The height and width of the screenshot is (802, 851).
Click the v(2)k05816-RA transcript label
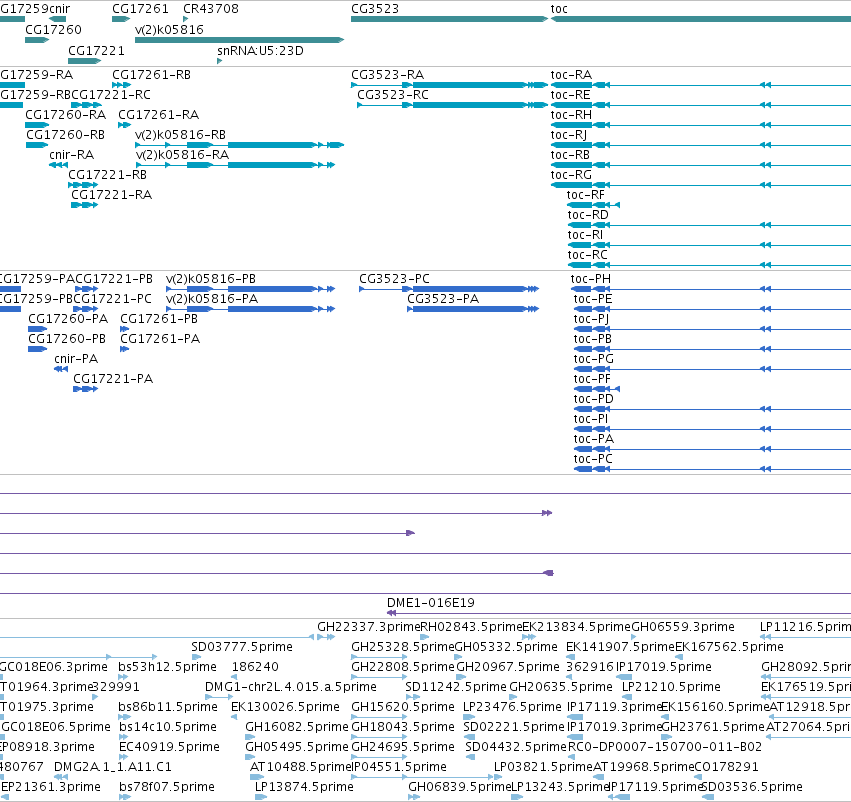click(x=182, y=155)
